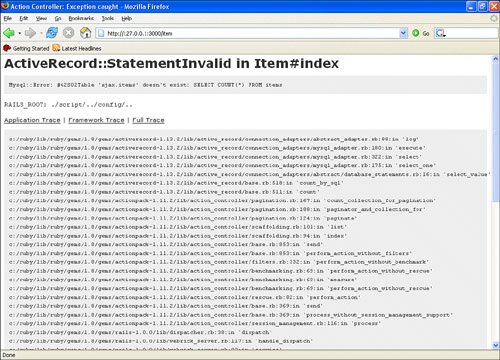Screen dimensions: 500x360
Task: Go to the Home page icon
Action: 86,33
